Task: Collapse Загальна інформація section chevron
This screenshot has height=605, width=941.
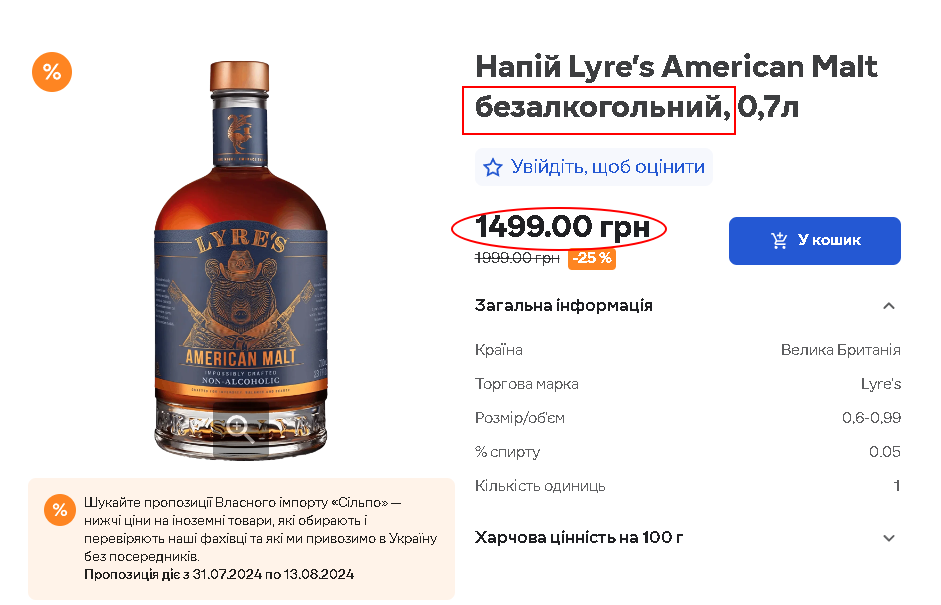Action: [x=889, y=306]
